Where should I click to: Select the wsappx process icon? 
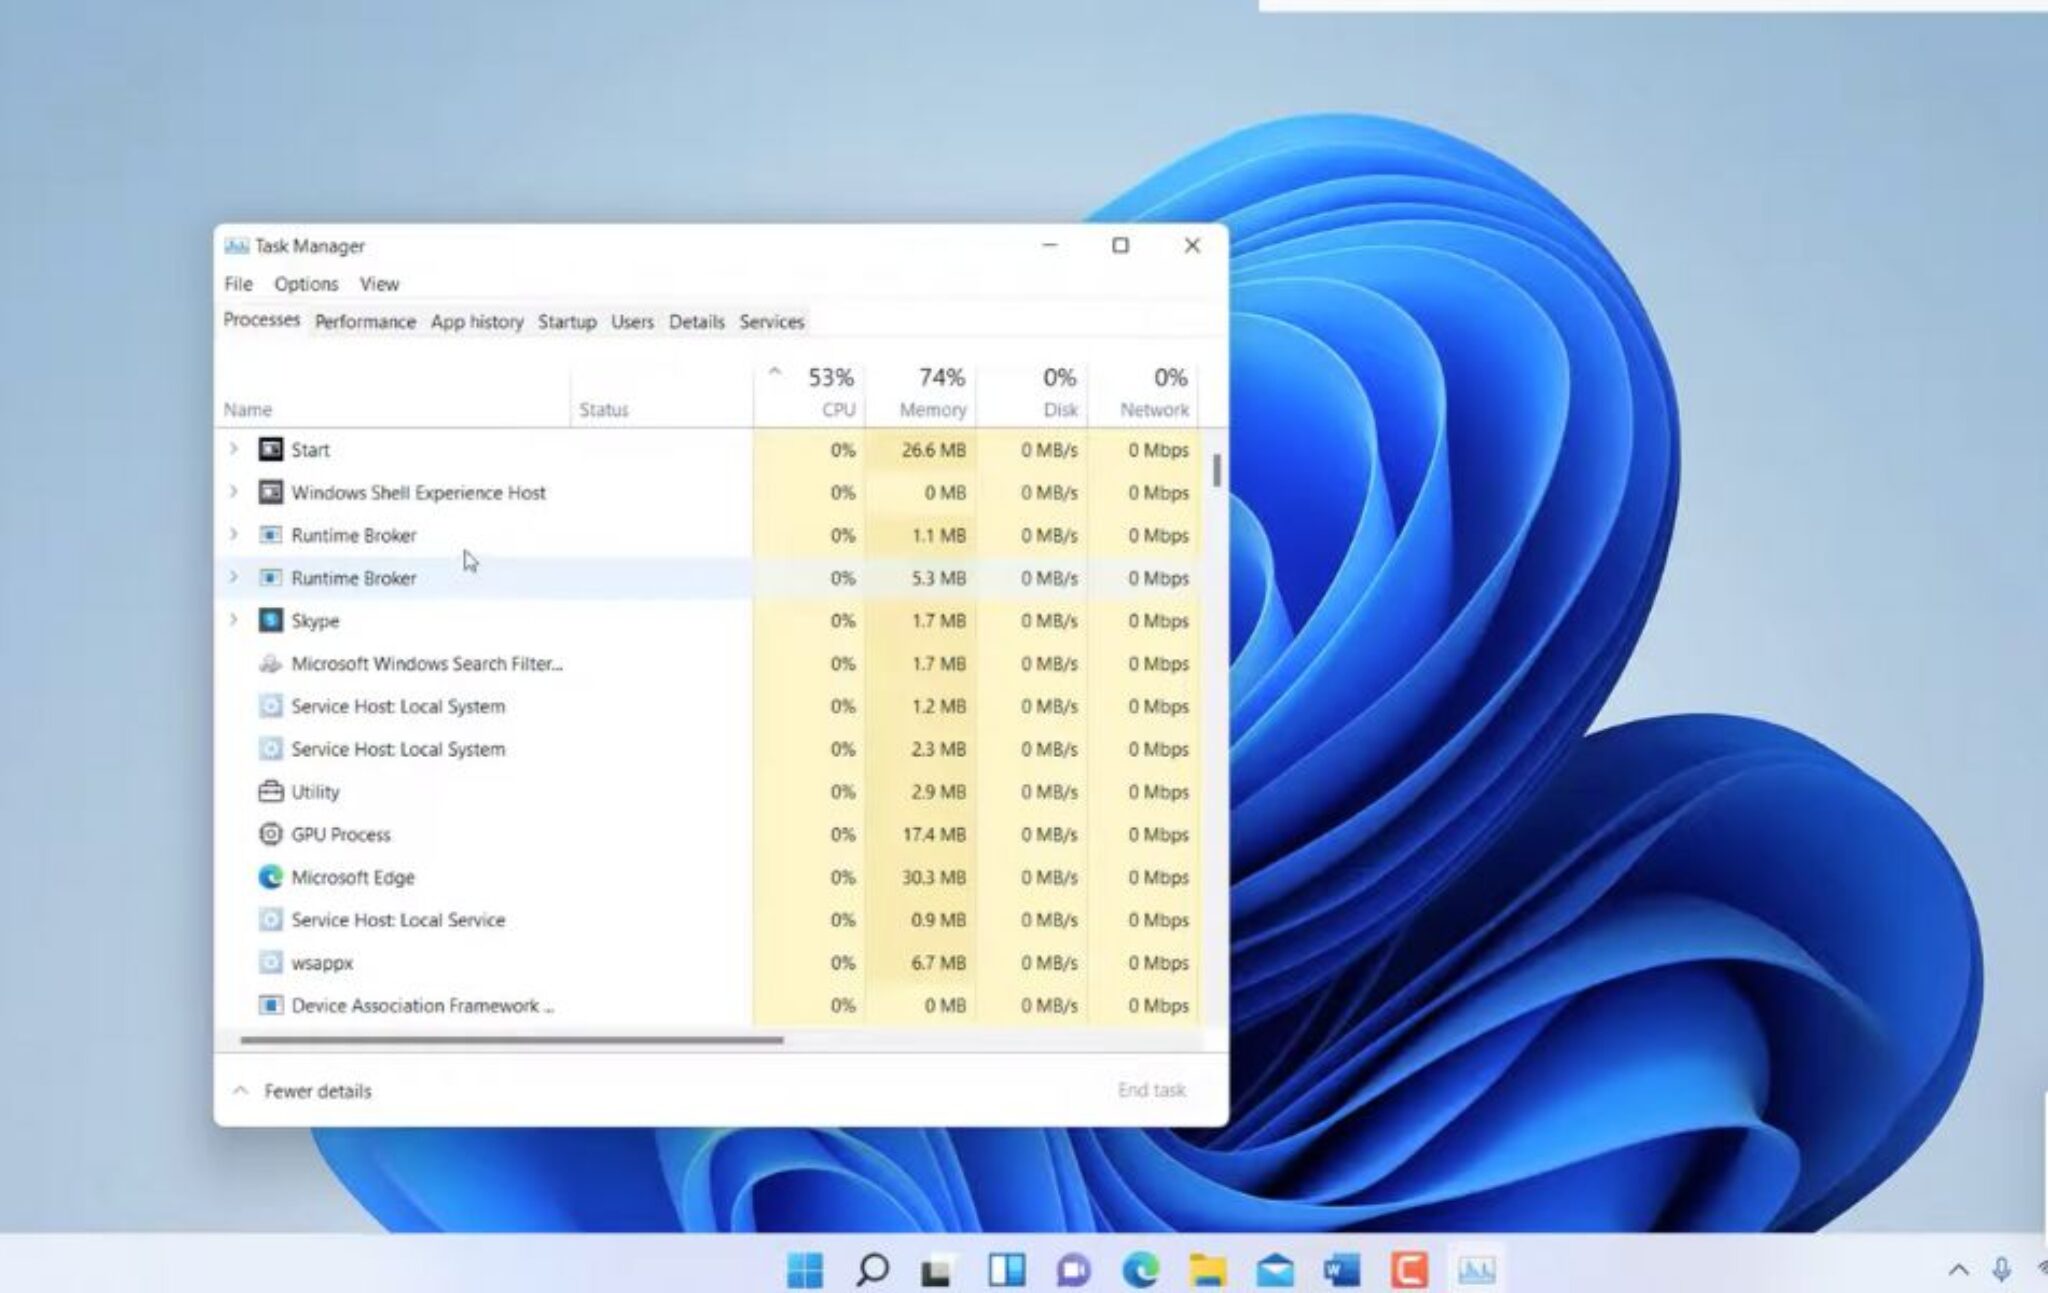tap(269, 962)
